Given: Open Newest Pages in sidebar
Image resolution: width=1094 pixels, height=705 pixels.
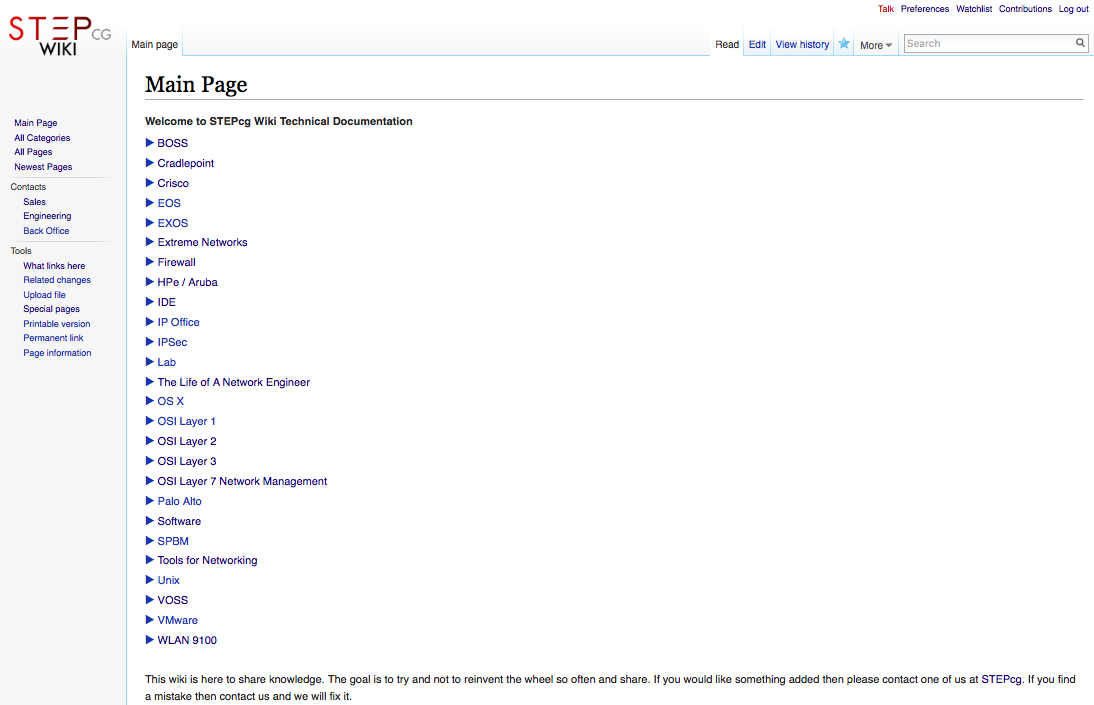Looking at the screenshot, I should coord(43,167).
